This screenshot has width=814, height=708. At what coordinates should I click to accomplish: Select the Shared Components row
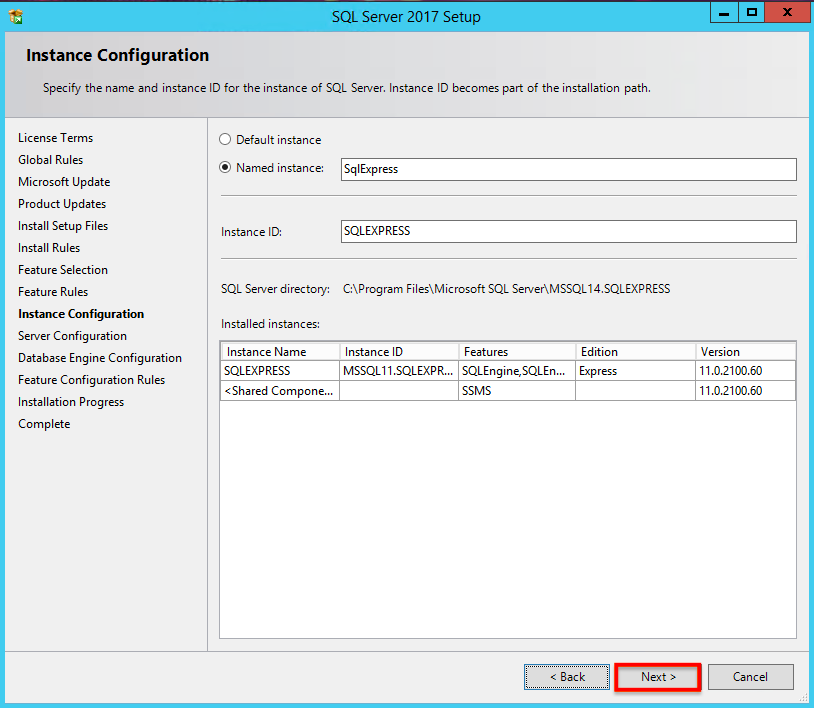point(508,391)
